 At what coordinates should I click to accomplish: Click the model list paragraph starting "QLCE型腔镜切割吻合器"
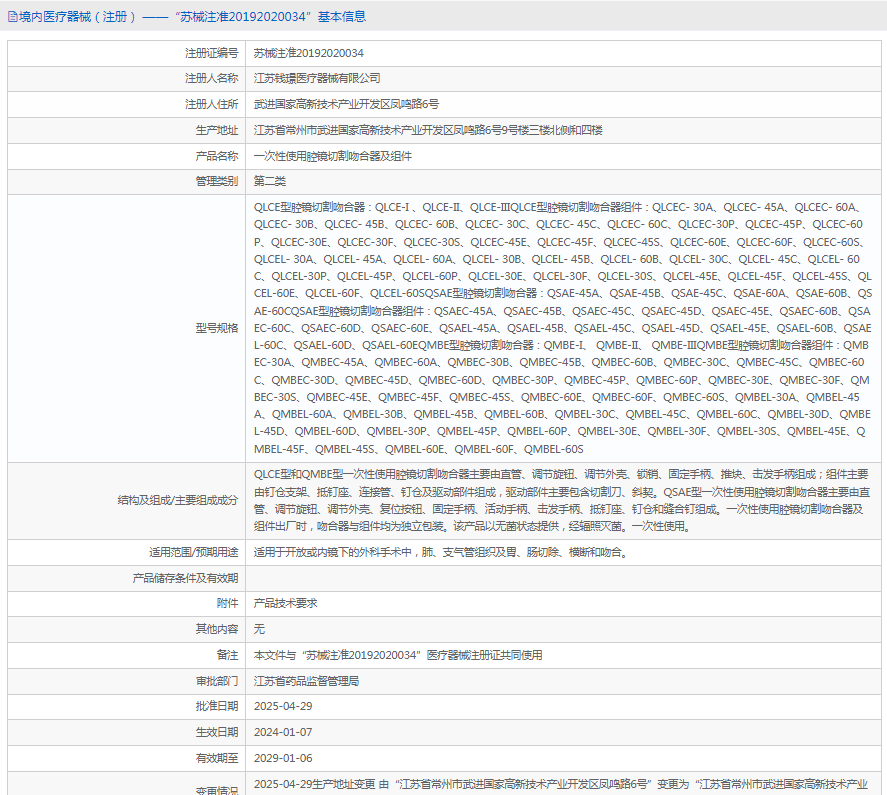coord(562,328)
